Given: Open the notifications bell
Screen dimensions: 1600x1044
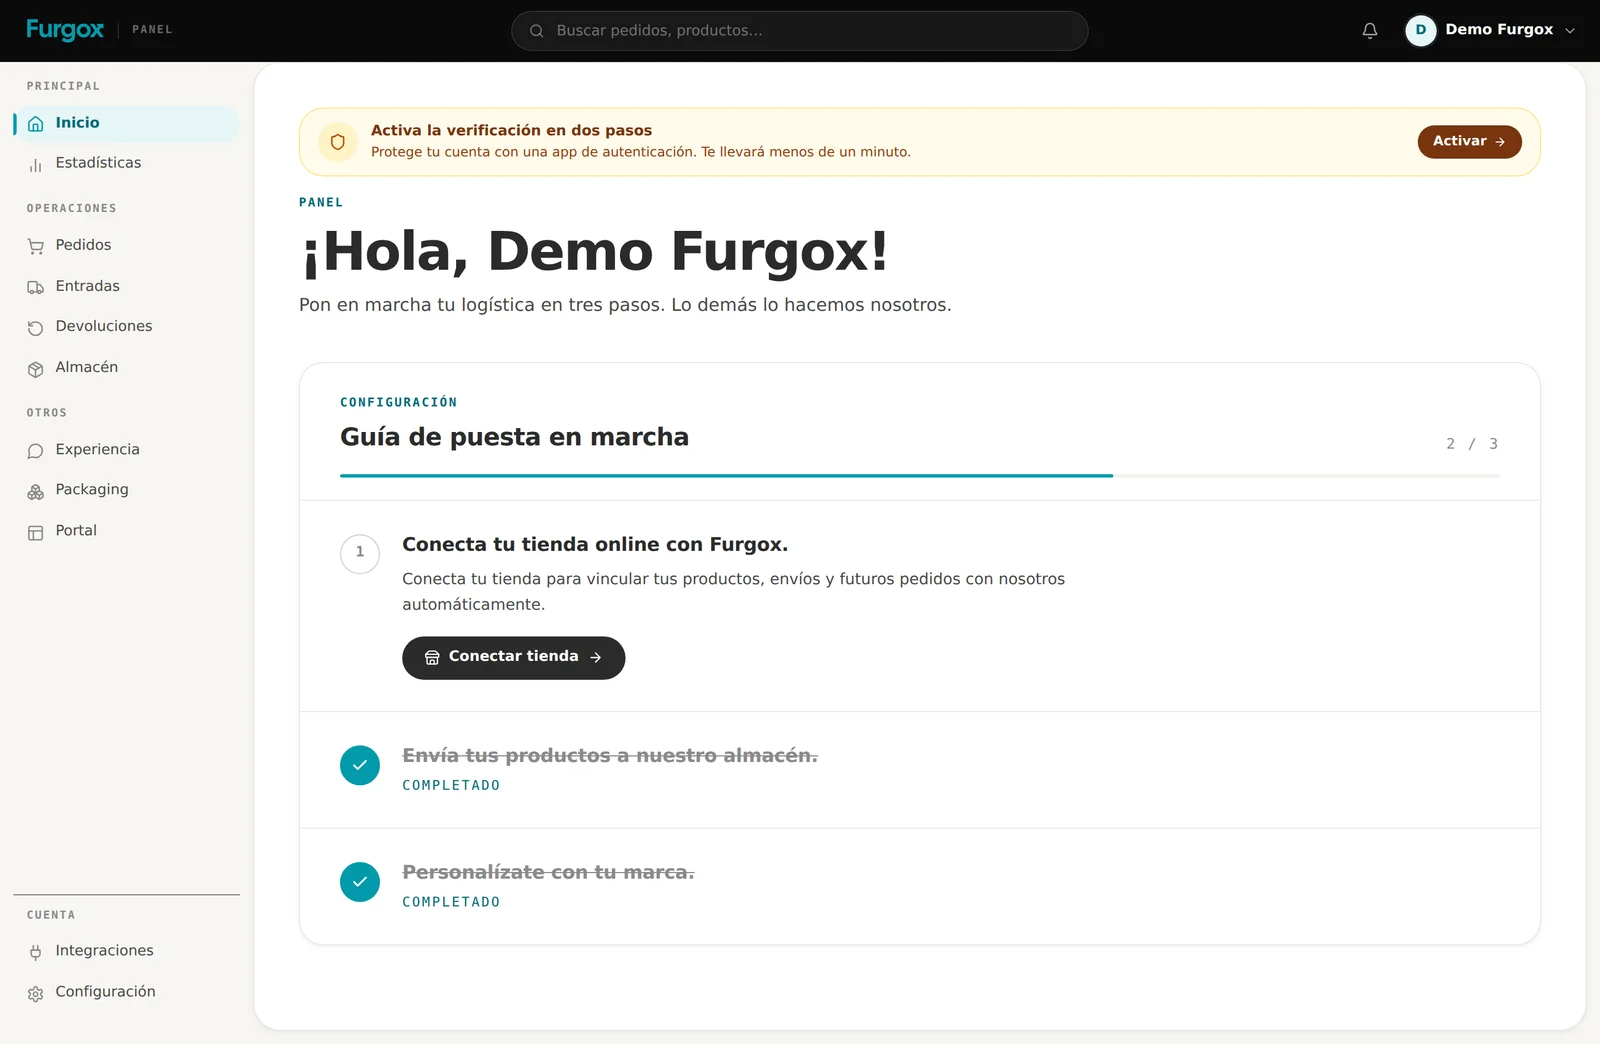Looking at the screenshot, I should 1370,30.
